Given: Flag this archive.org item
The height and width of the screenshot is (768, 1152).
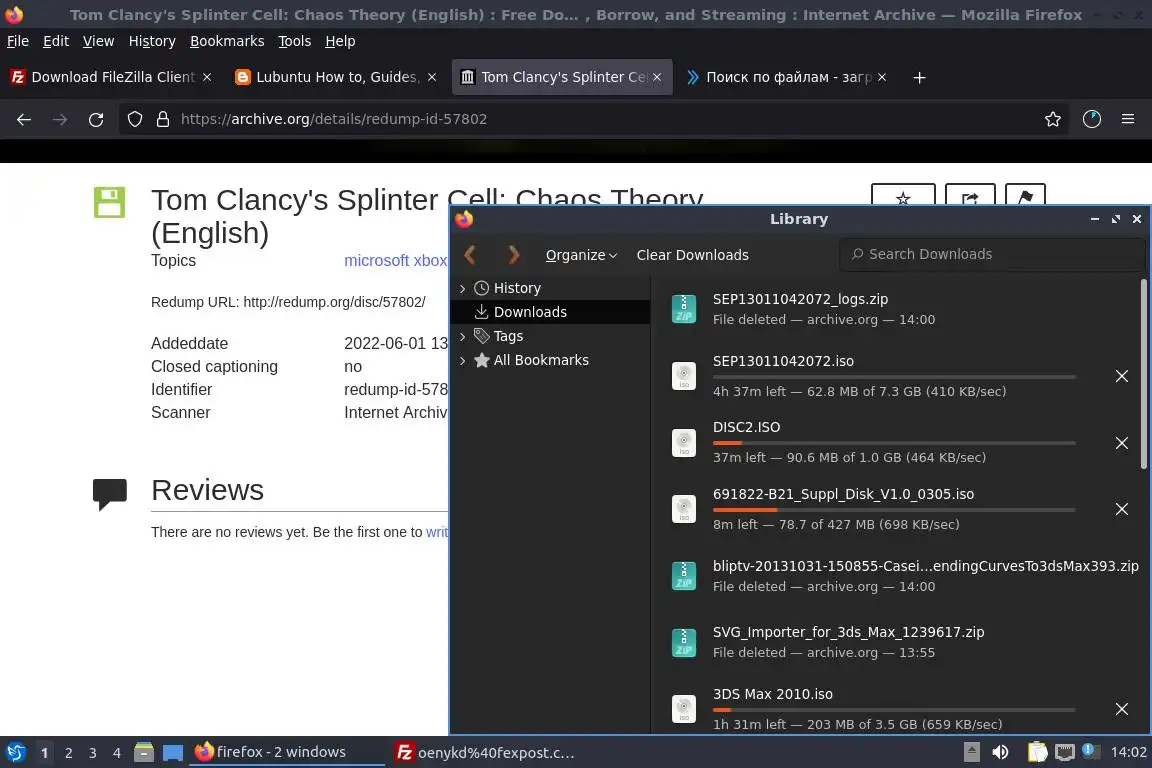Looking at the screenshot, I should [x=1025, y=196].
